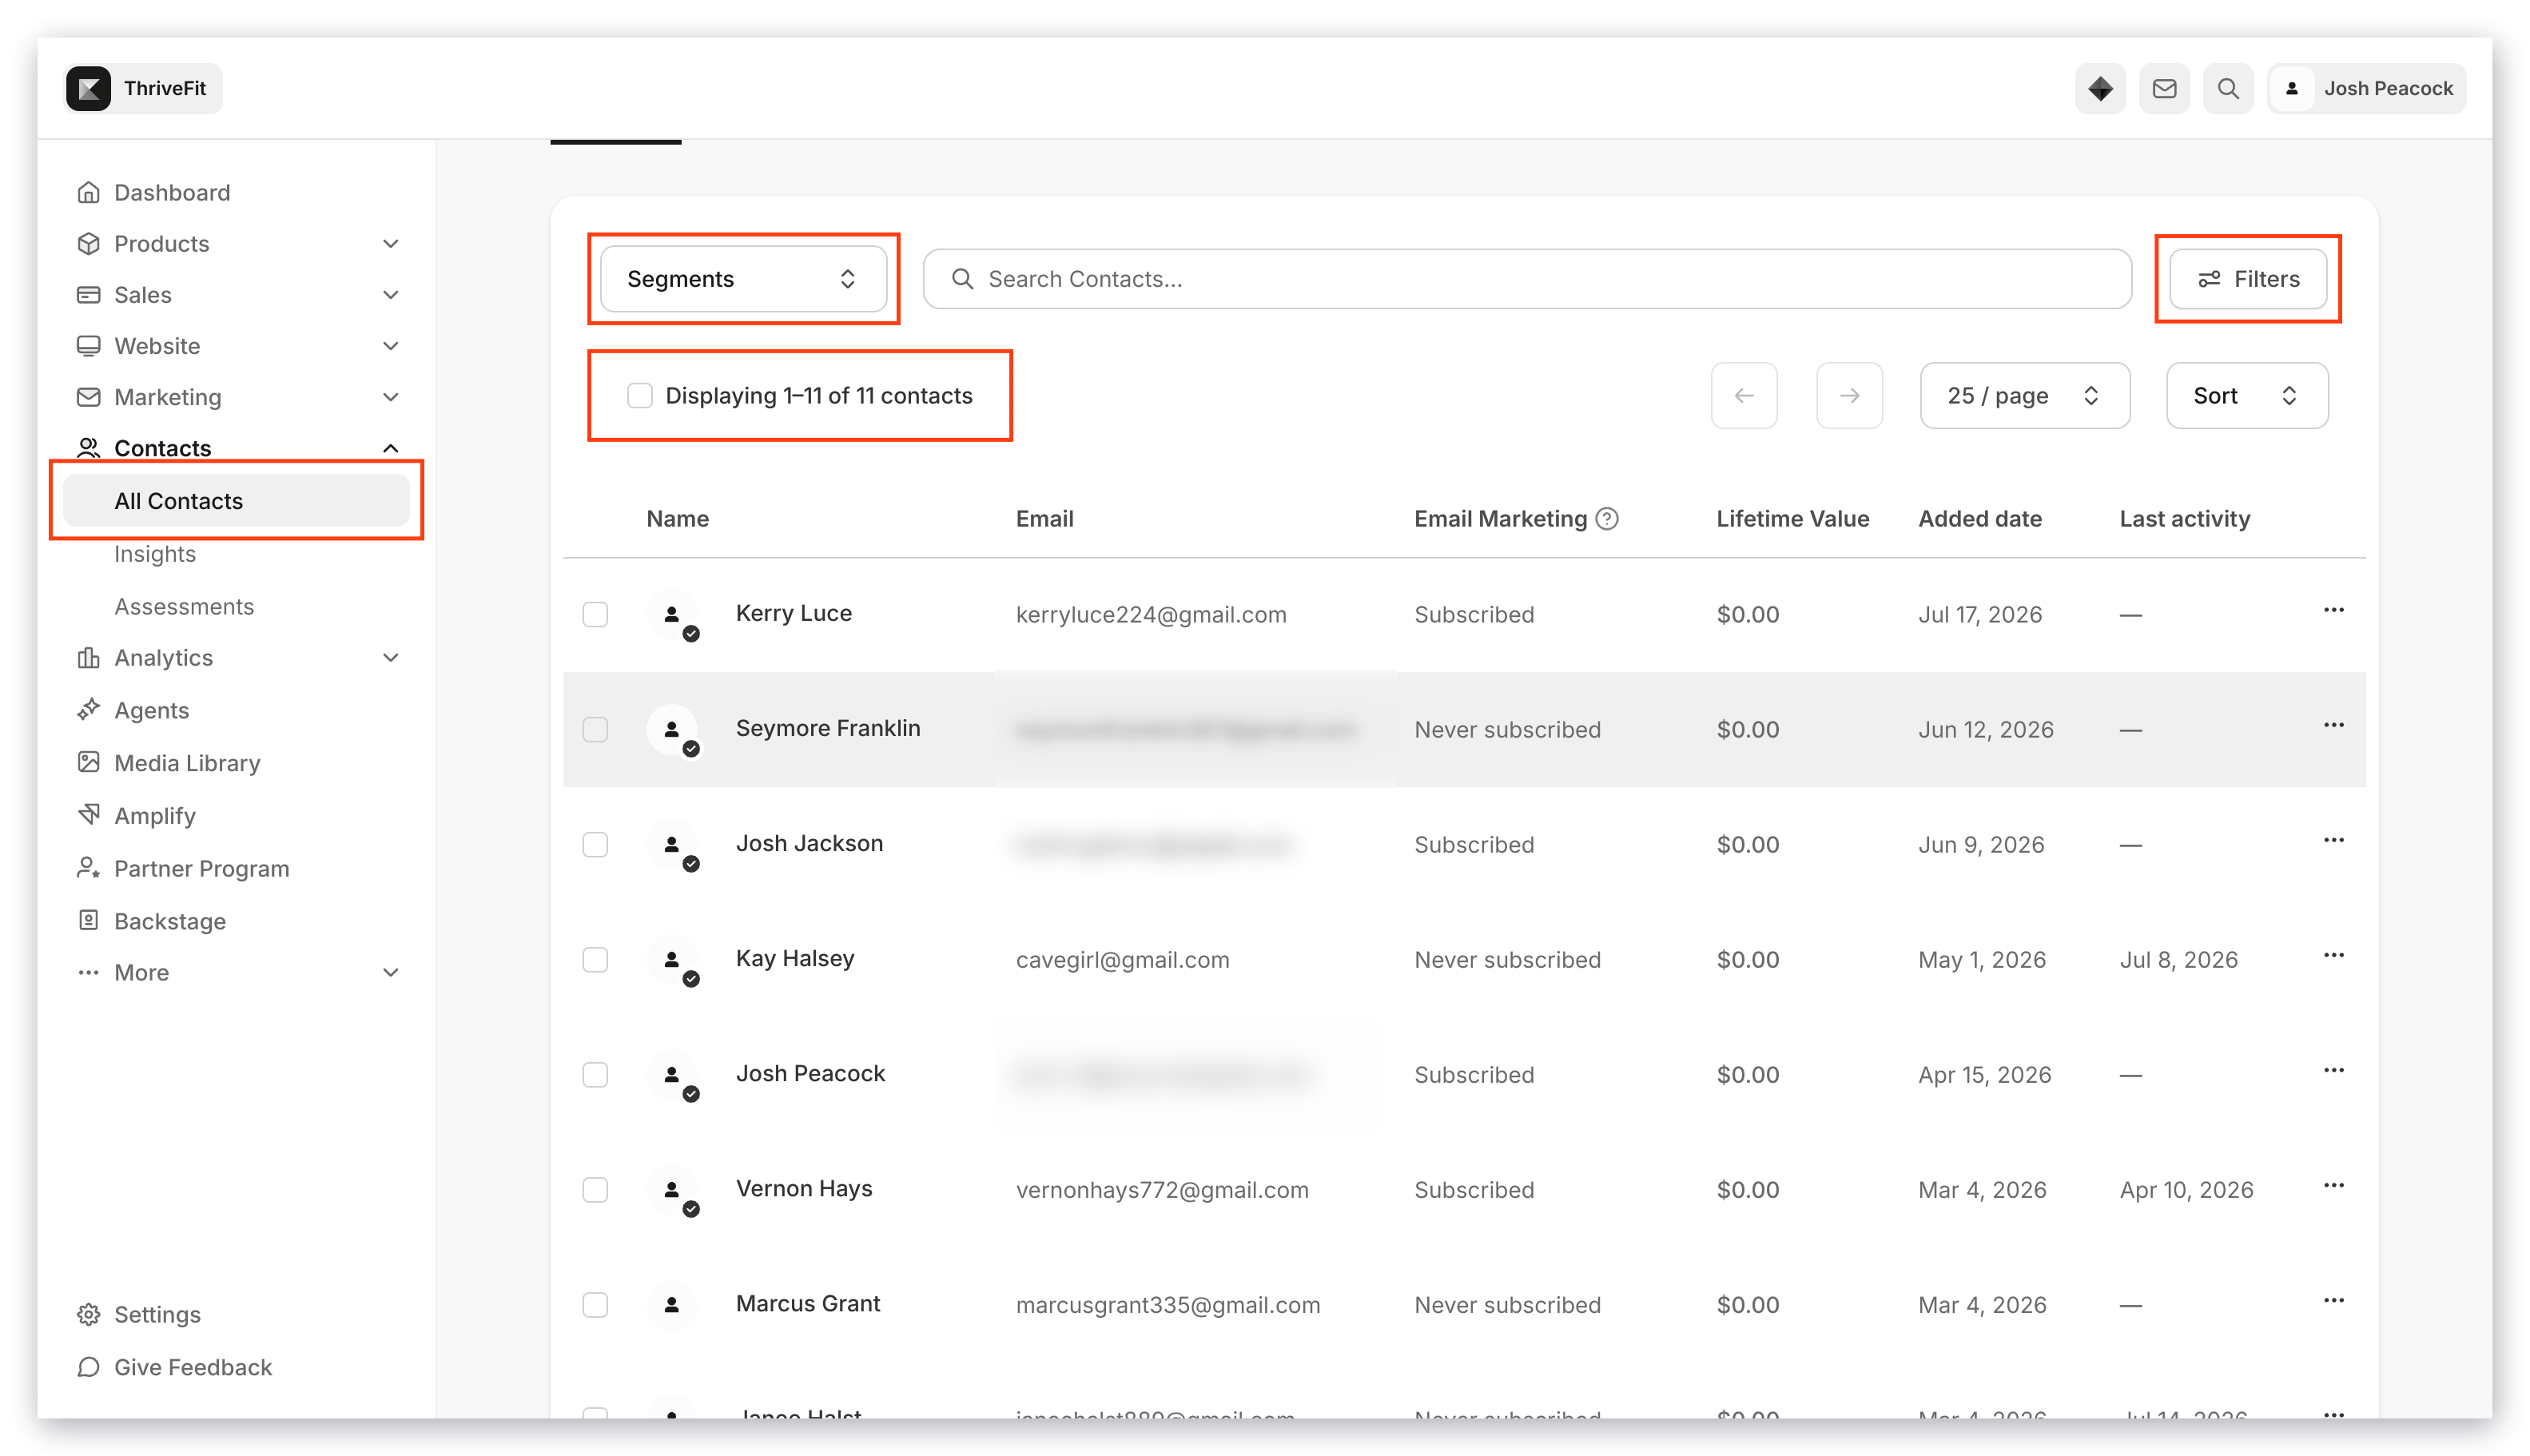Open more actions for Kay Halsey
Viewport: 2530px width, 1456px height.
2333,955
